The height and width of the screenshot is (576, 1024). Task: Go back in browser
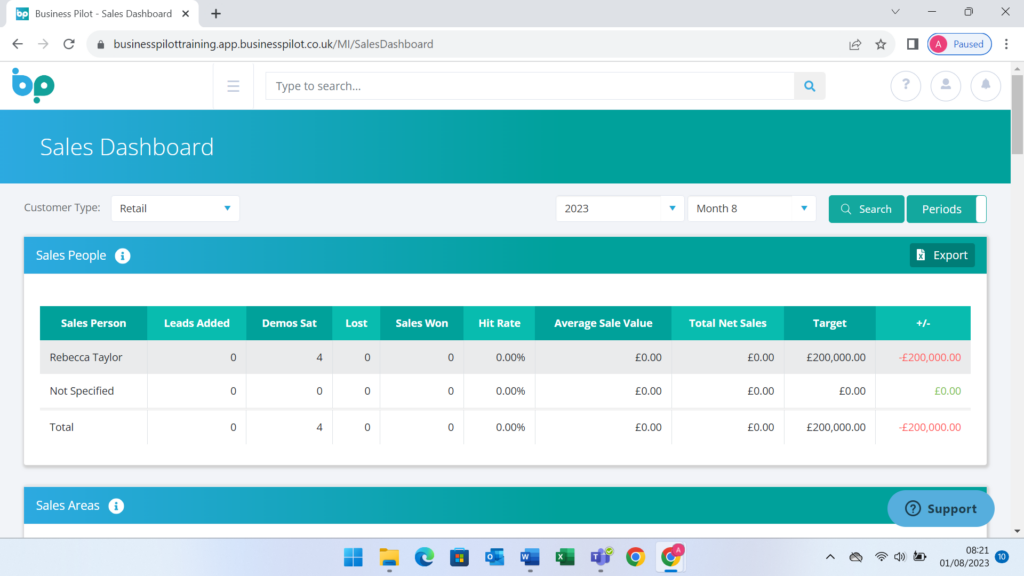(x=18, y=44)
